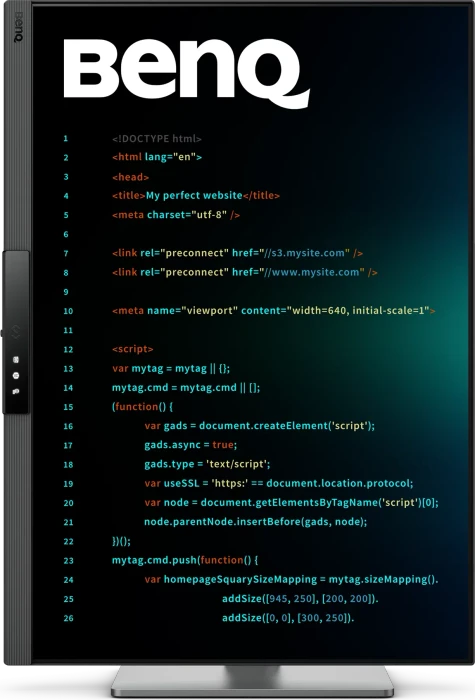Viewport: 475px width, 700px height.
Task: Click the homepageSquarySizeMapping variable name
Action: (x=240, y=579)
